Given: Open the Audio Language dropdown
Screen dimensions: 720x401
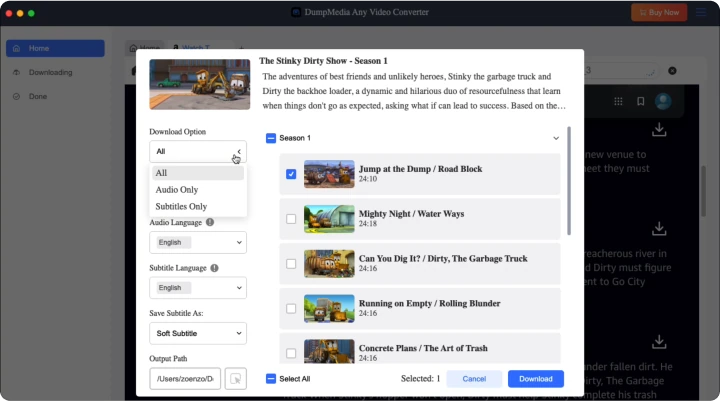Looking at the screenshot, I should click(198, 243).
